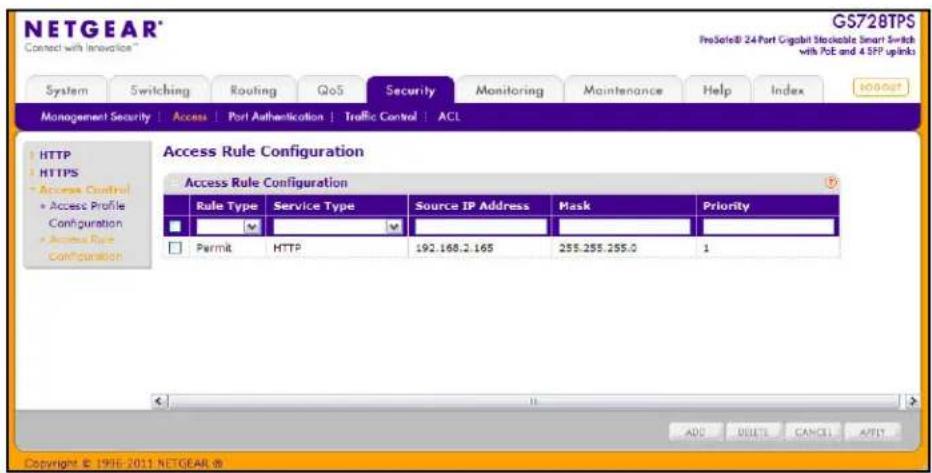The height and width of the screenshot is (473, 932).
Task: Open HTTPS in the sidebar
Action: click(x=58, y=173)
